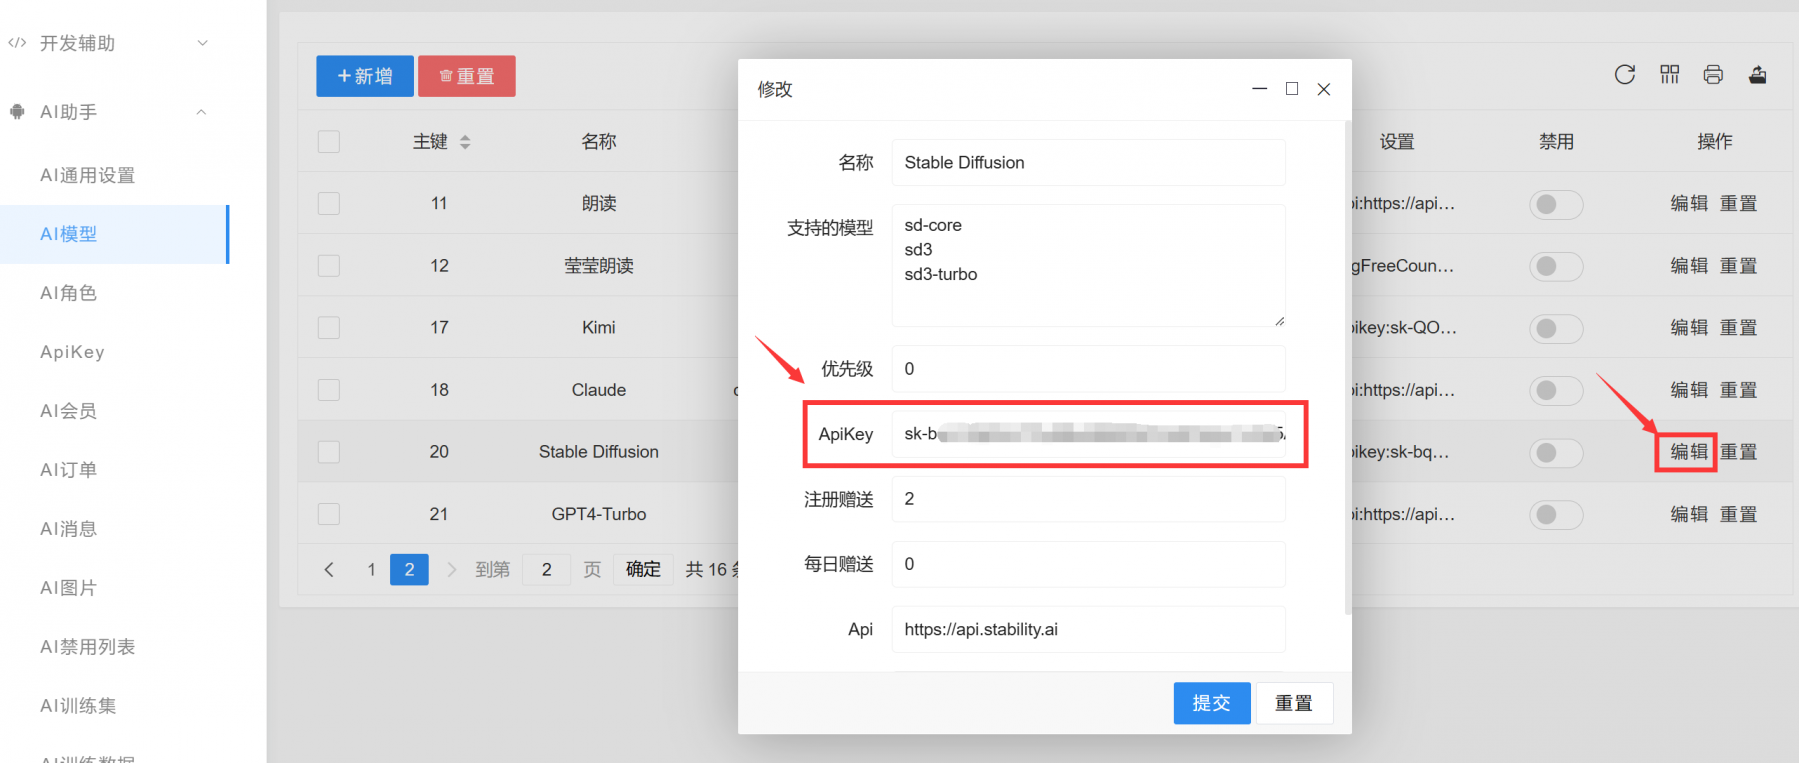The height and width of the screenshot is (763, 1799).
Task: Check the row checkbox for 朗读
Action: [329, 204]
